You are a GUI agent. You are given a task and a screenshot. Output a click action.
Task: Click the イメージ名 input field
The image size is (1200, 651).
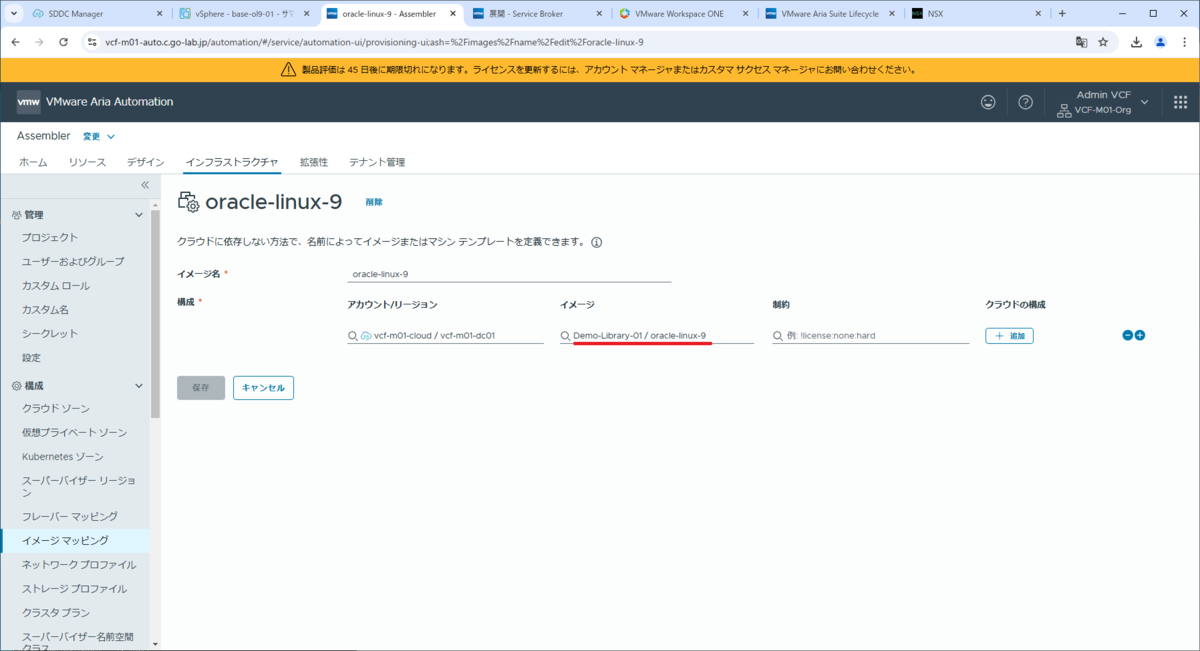pyautogui.click(x=508, y=273)
